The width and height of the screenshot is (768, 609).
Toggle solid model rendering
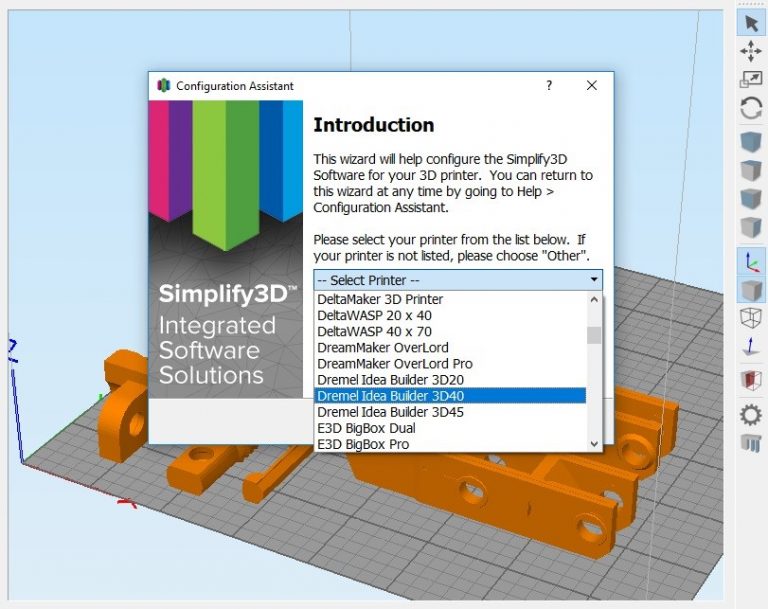coord(751,290)
